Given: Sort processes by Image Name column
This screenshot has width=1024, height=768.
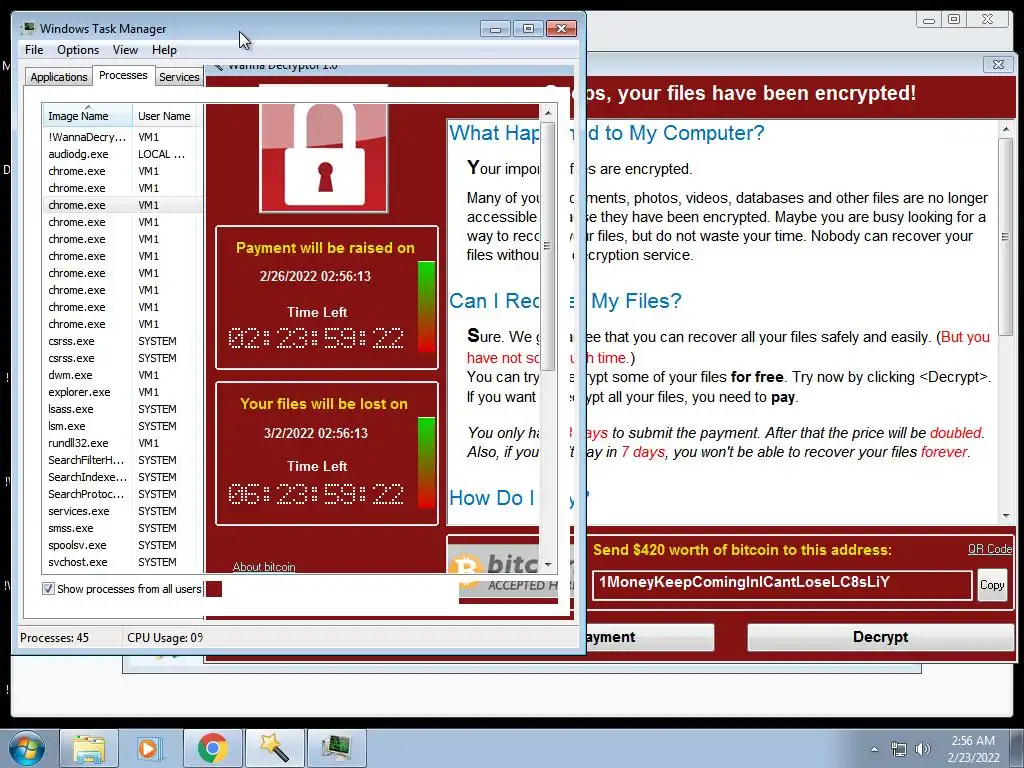Looking at the screenshot, I should point(87,116).
